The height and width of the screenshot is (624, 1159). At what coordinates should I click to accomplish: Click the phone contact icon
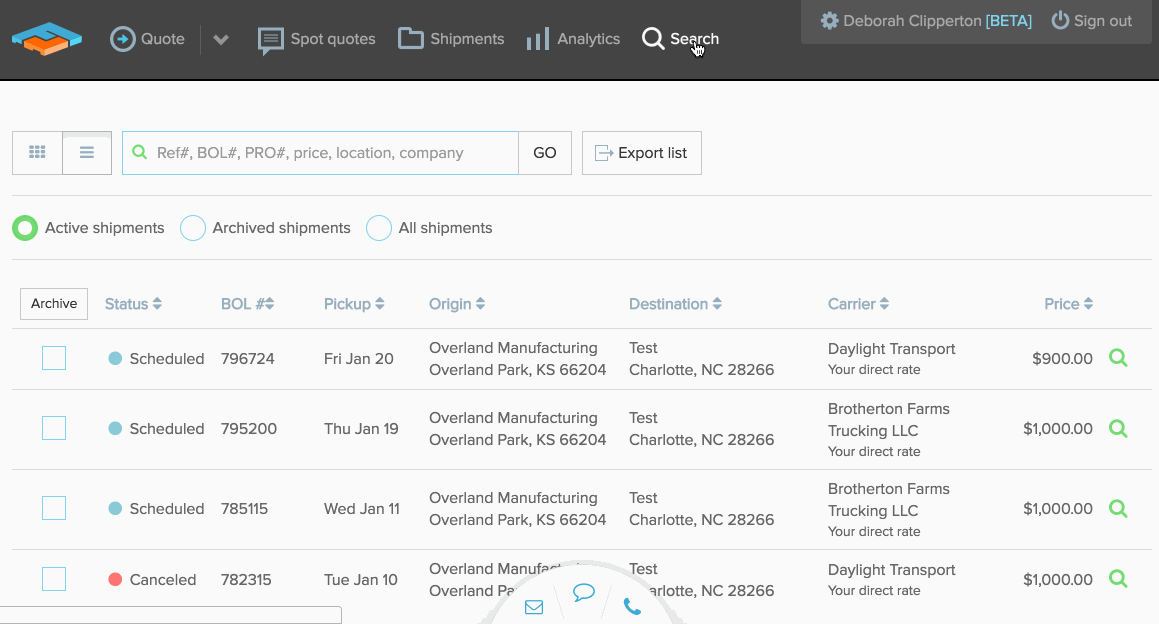point(632,607)
